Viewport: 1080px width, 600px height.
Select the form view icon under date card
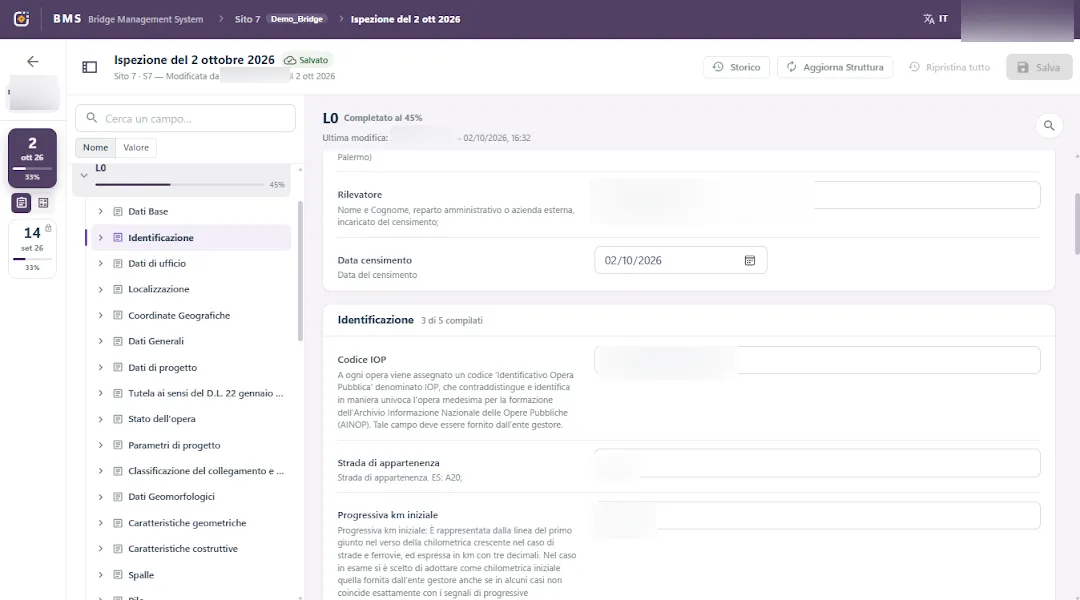pos(21,203)
